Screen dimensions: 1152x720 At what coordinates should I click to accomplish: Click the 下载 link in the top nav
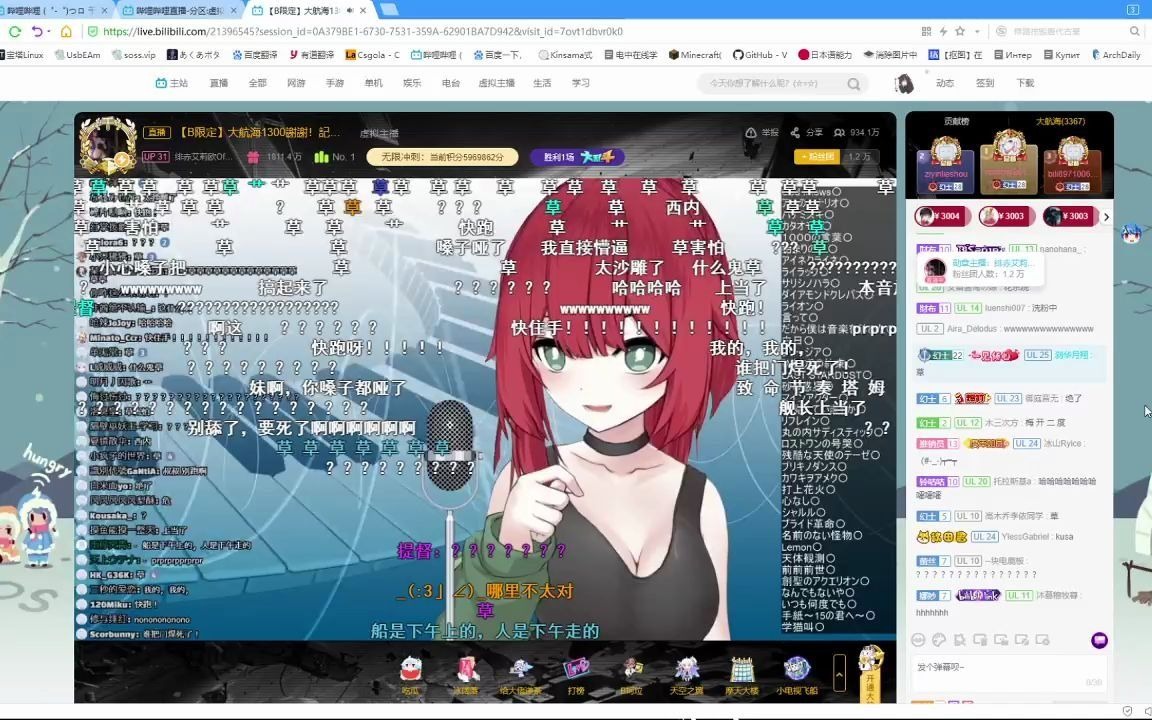[1025, 83]
